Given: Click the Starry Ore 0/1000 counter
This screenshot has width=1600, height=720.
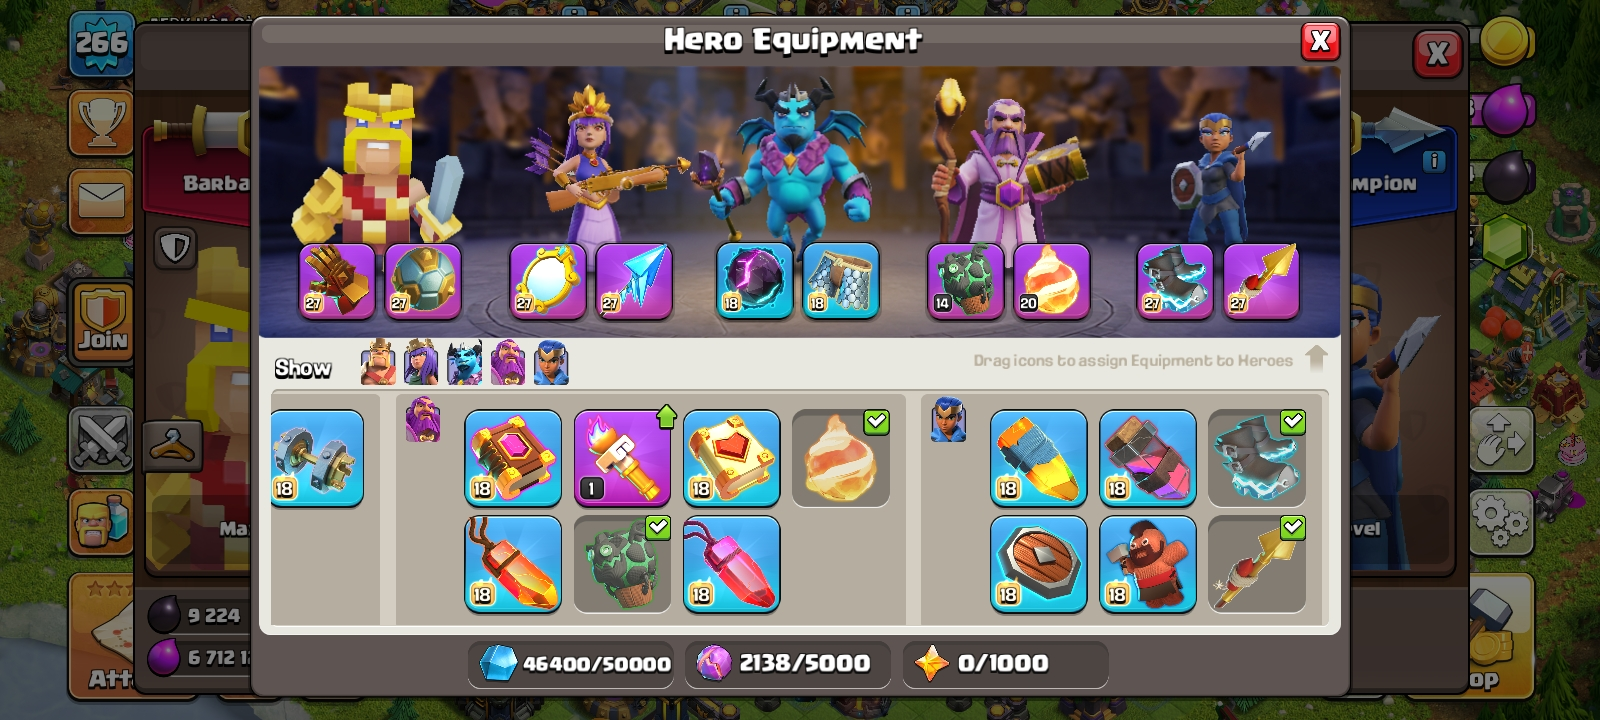Looking at the screenshot, I should pos(1005,664).
